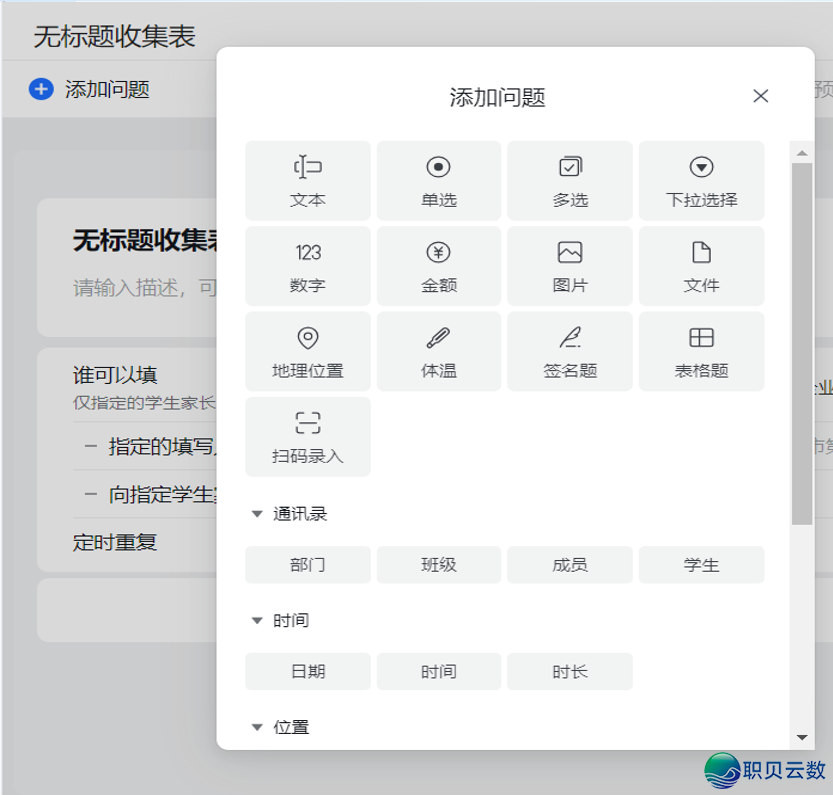Add the 金额 amount question type
The height and width of the screenshot is (795, 833).
tap(438, 266)
